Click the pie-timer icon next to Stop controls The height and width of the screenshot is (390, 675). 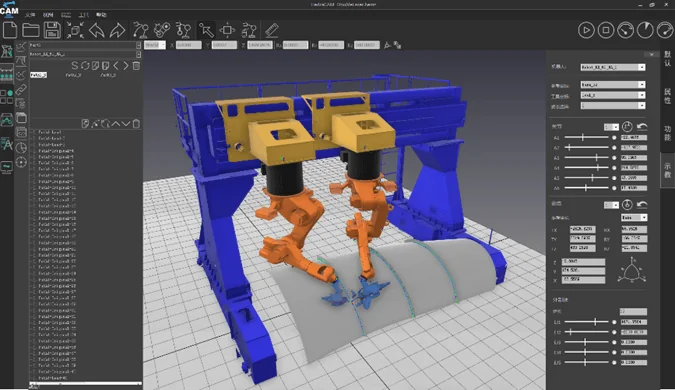point(645,30)
